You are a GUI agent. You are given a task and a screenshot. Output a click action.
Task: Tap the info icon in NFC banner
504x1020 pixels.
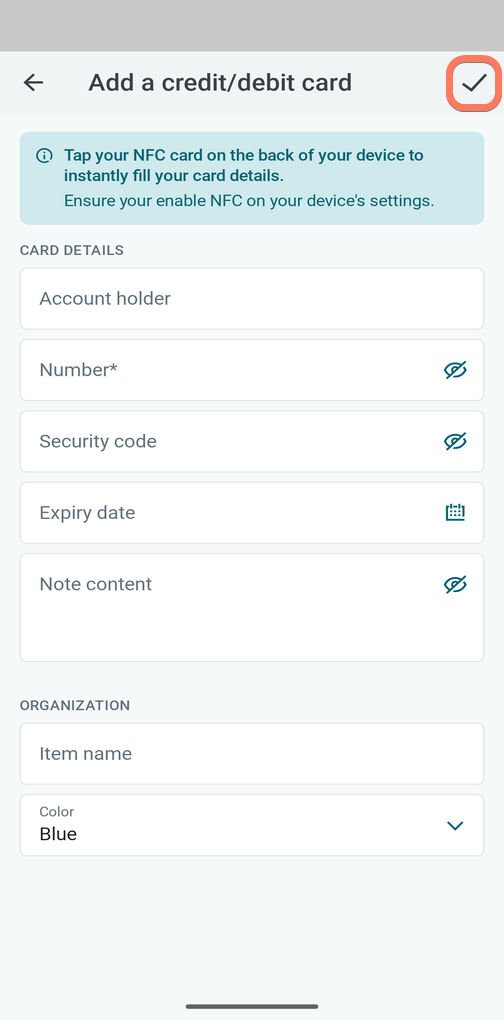(44, 155)
